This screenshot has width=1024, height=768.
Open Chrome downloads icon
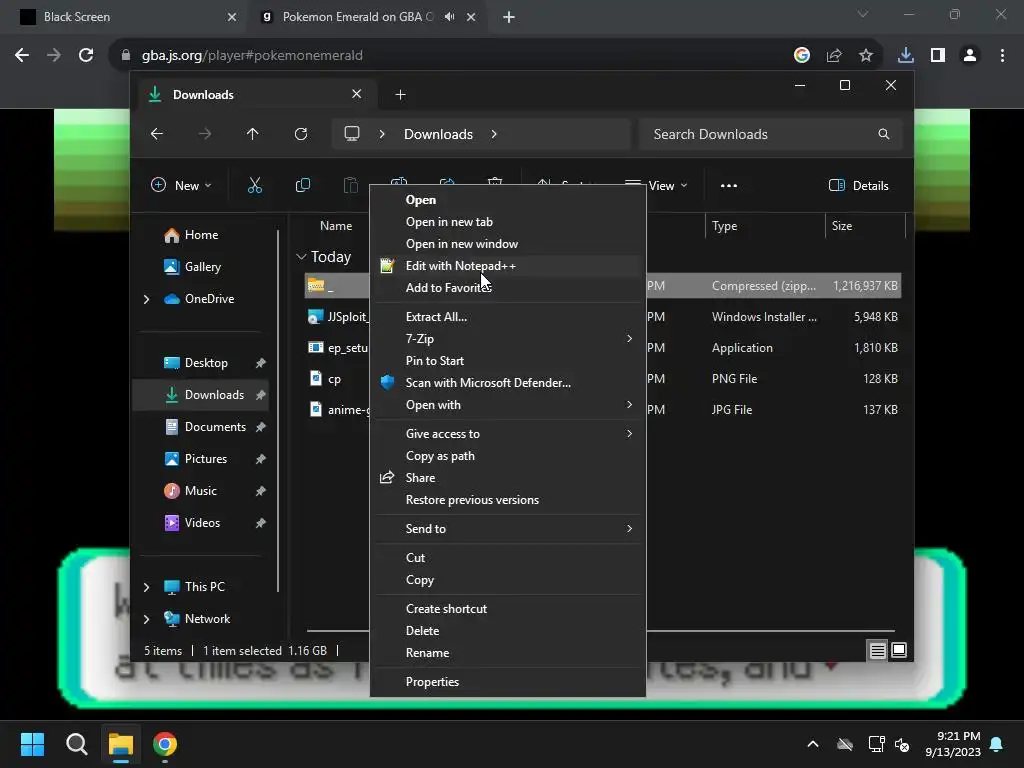[905, 56]
